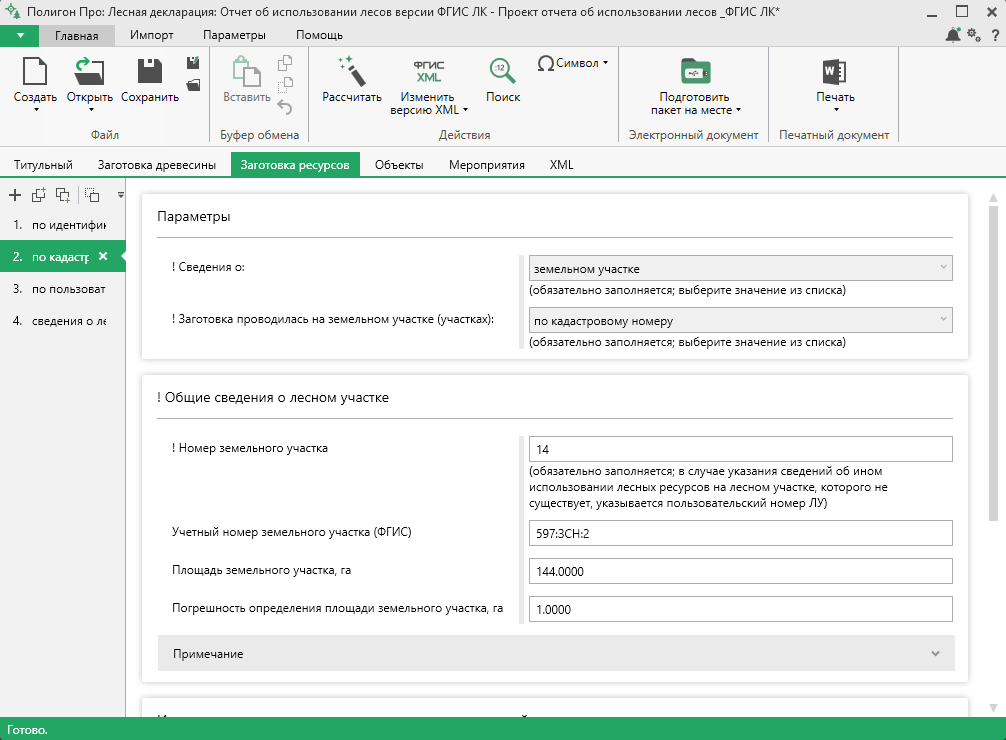
Task: Click the dashed-square move icon in sidebar toolbar
Action: pos(92,194)
